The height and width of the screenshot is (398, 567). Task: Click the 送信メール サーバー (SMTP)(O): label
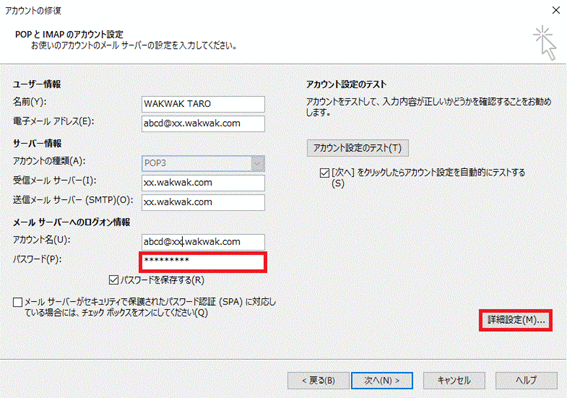click(73, 200)
